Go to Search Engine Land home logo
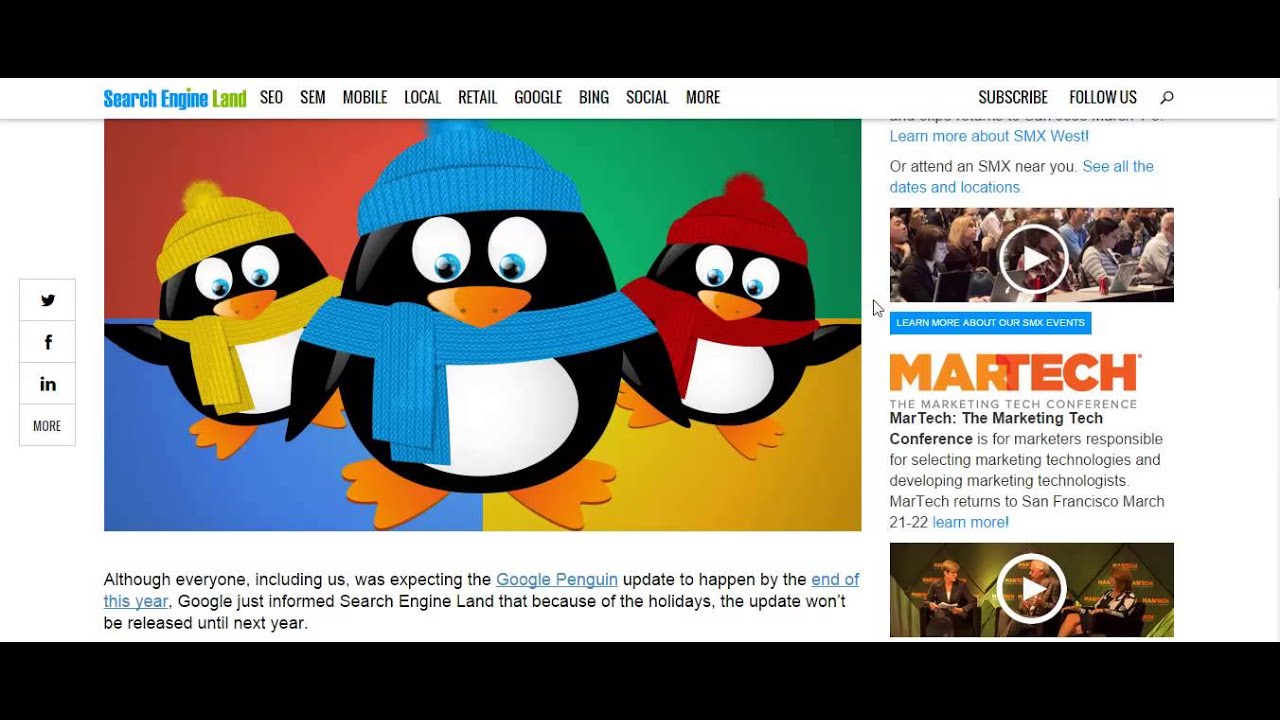Image resolution: width=1280 pixels, height=720 pixels. (x=175, y=98)
